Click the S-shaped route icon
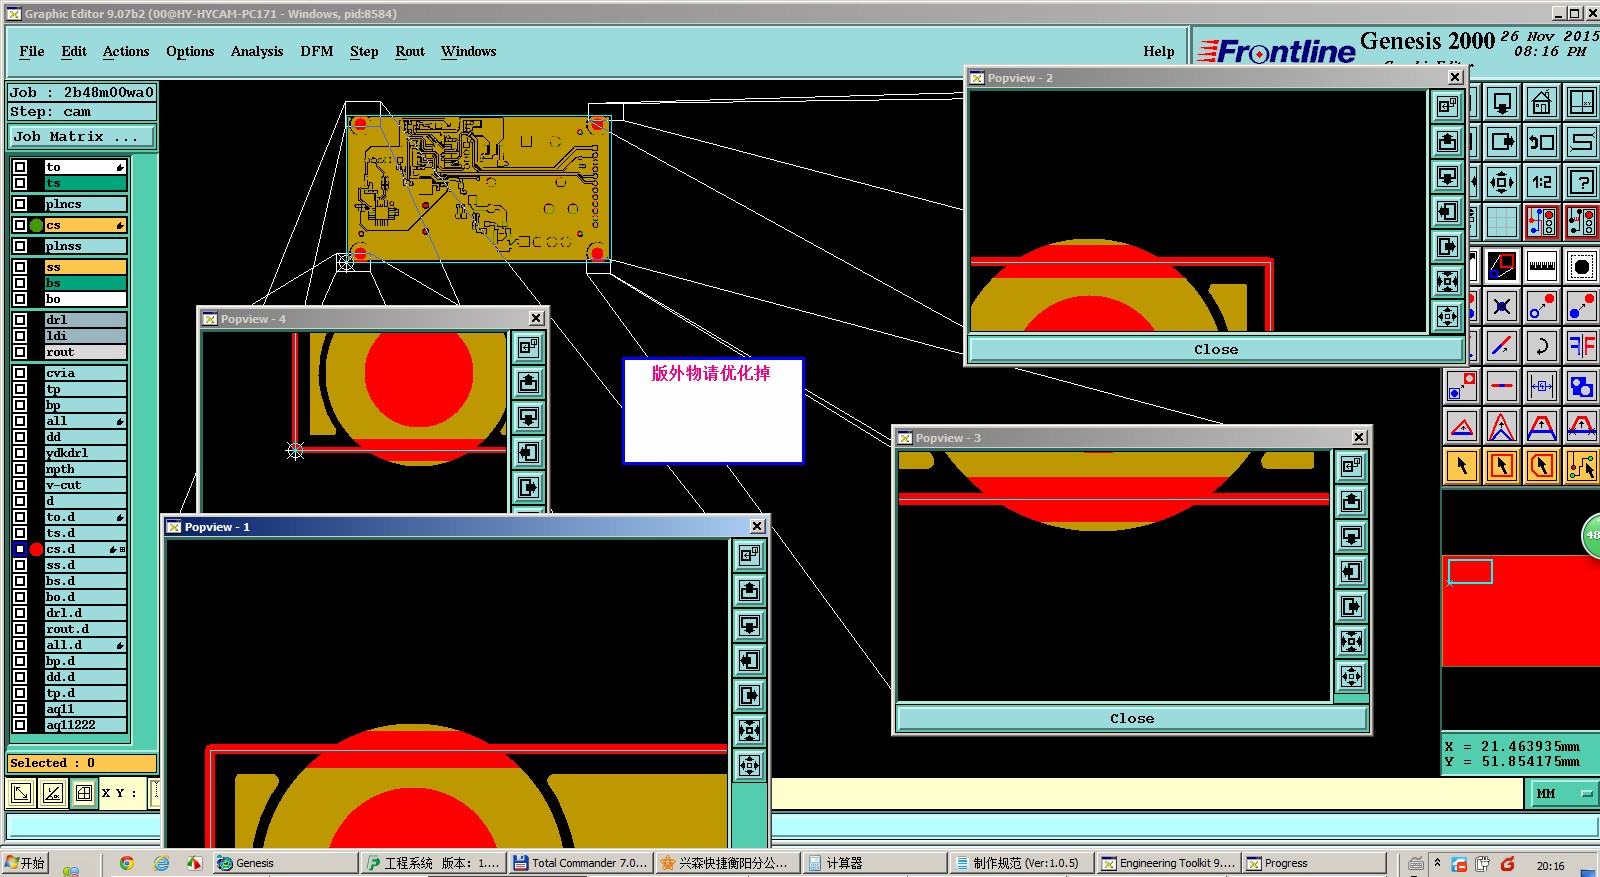1600x877 pixels. pyautogui.click(x=1581, y=142)
